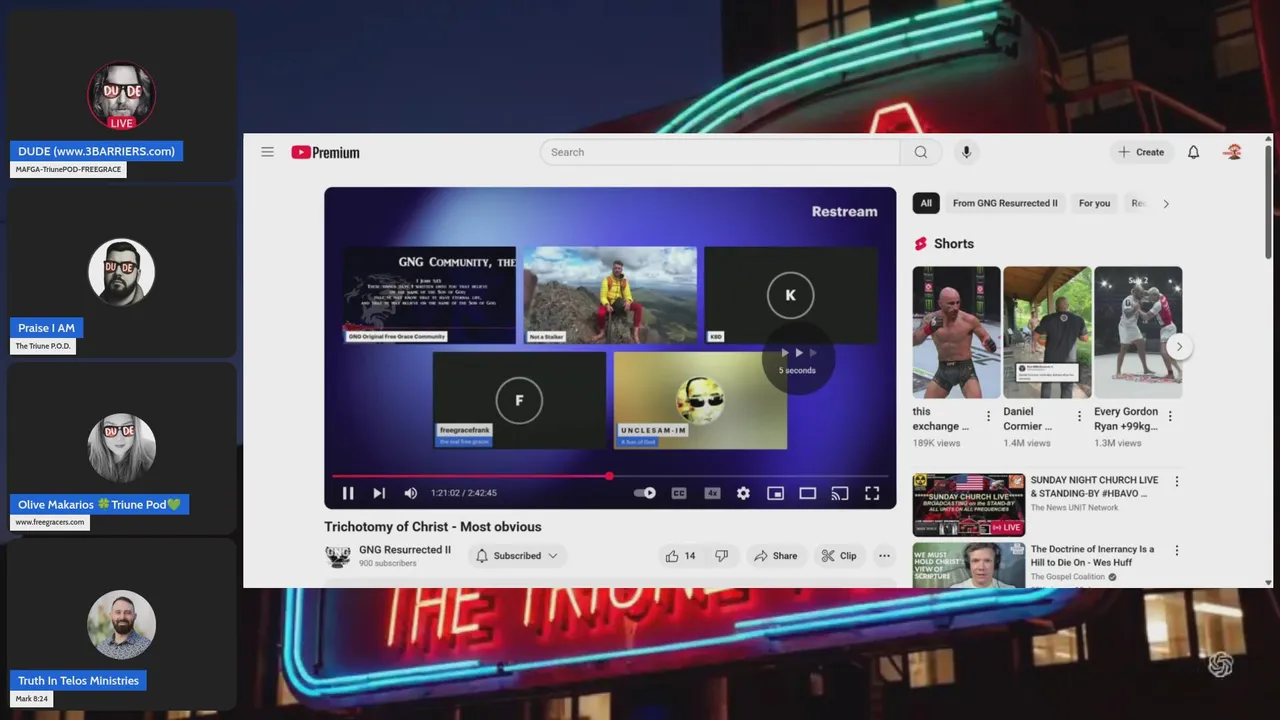The image size is (1280, 720).
Task: Switch to miniplayer mode
Action: (x=775, y=493)
